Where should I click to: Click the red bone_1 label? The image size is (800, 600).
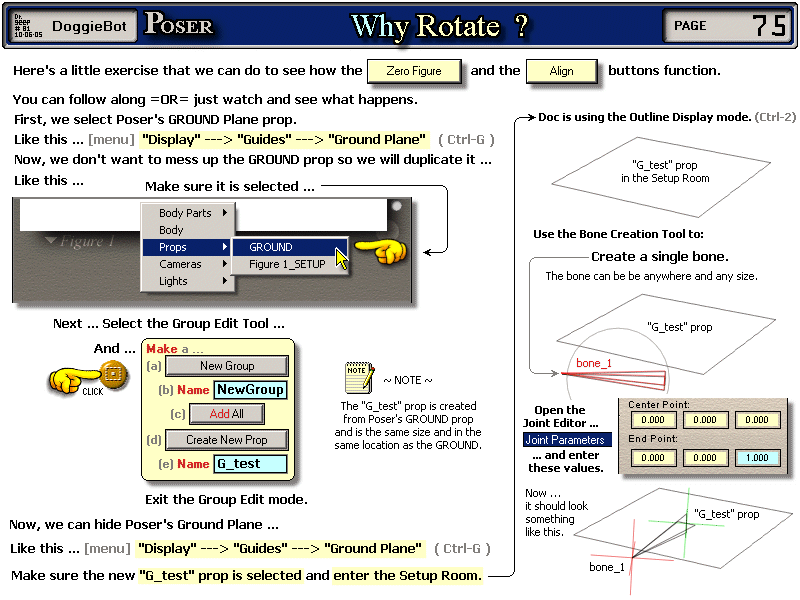593,363
